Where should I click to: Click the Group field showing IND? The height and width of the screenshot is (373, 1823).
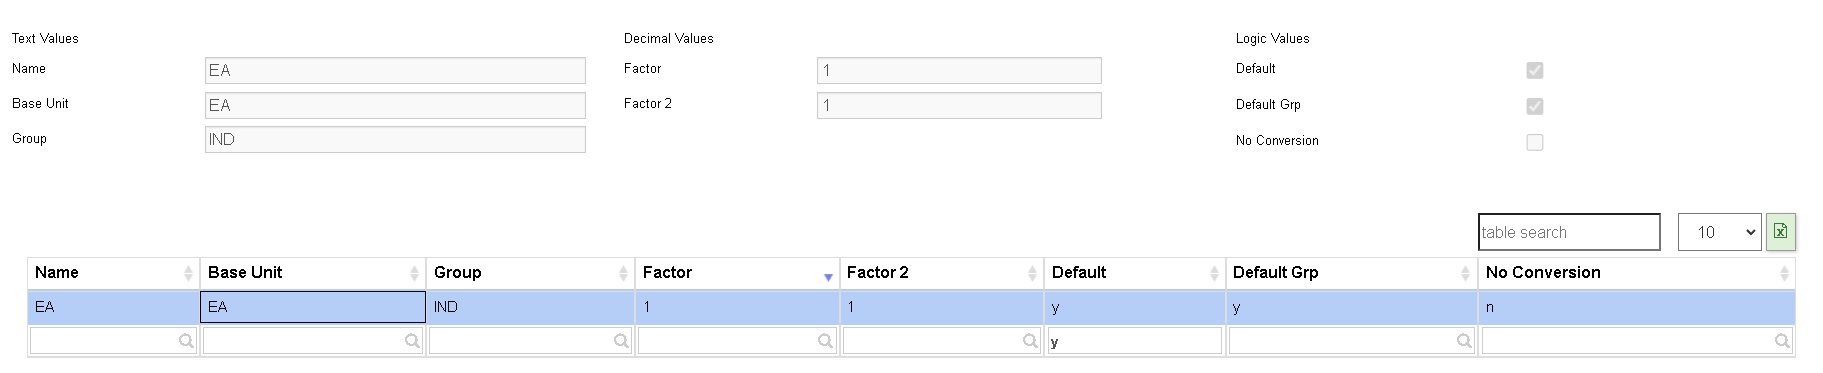point(395,139)
